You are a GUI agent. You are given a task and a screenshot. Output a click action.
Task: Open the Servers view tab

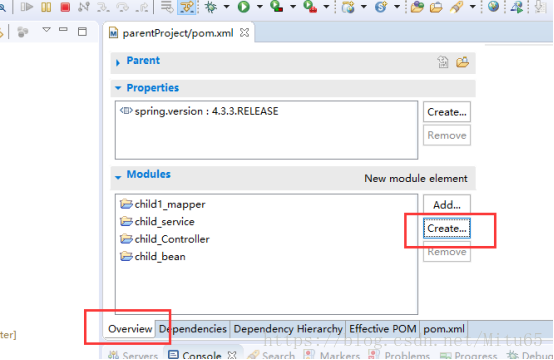coord(133,355)
